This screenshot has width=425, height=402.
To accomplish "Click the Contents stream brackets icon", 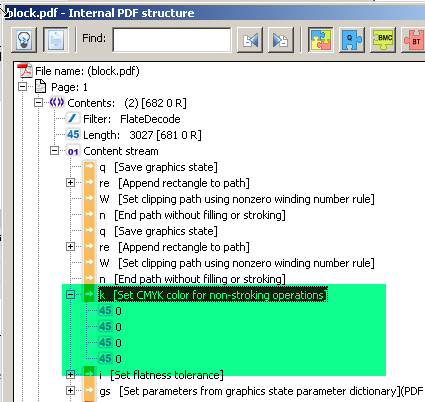I will pyautogui.click(x=57, y=102).
